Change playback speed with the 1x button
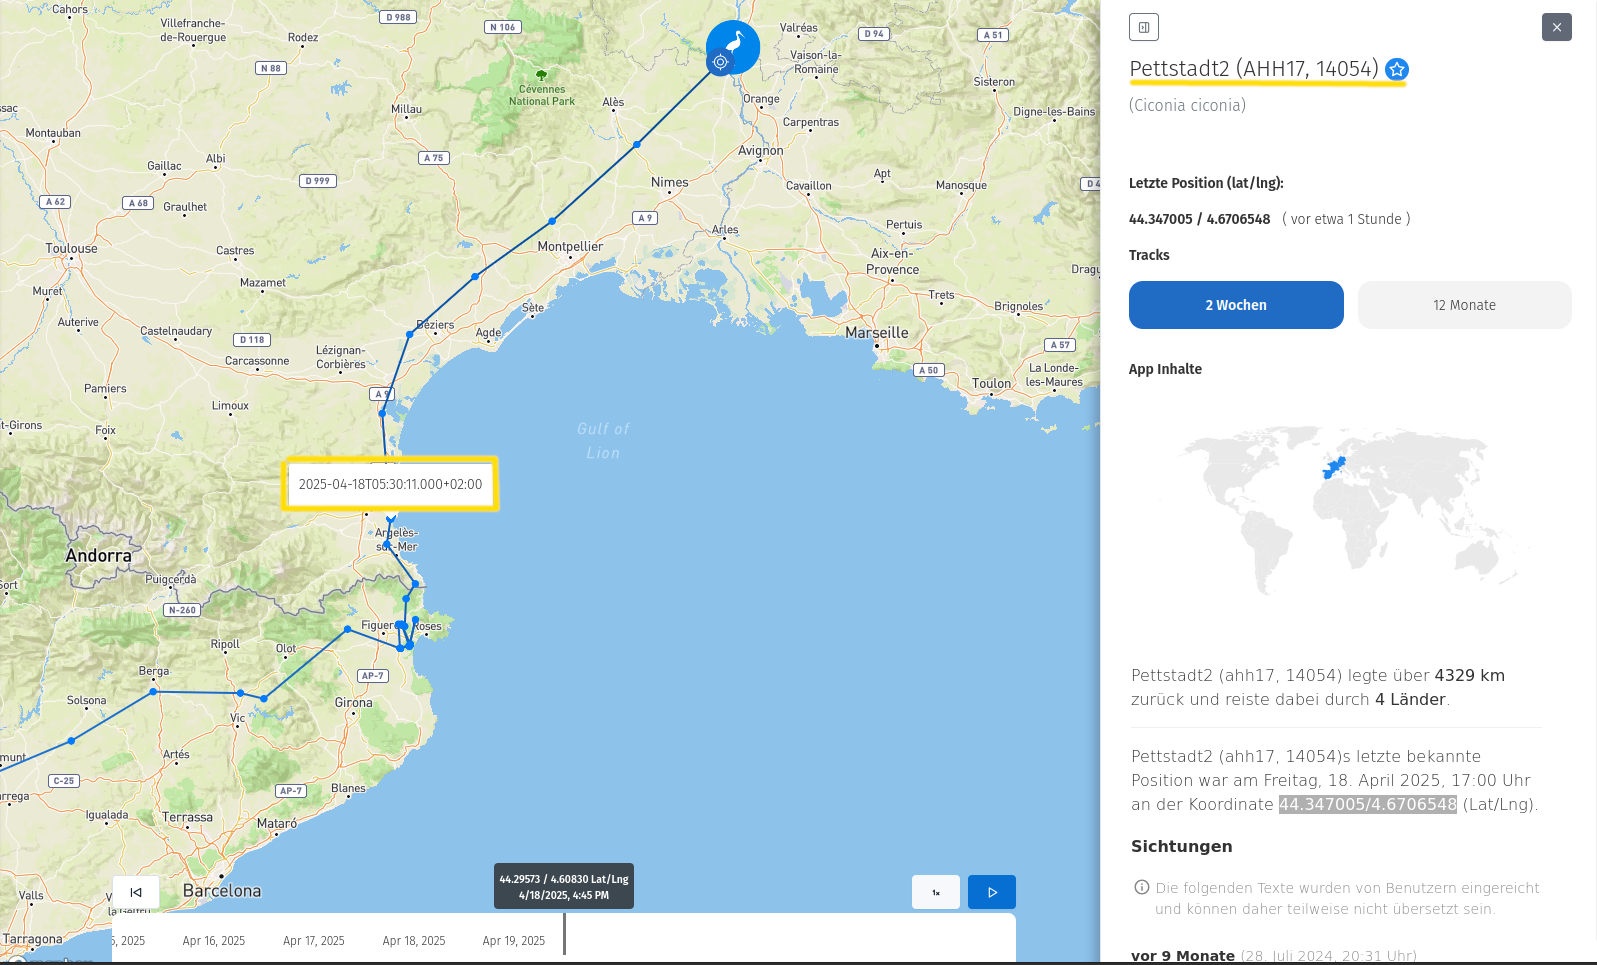Viewport: 1597px width, 965px height. click(x=935, y=892)
